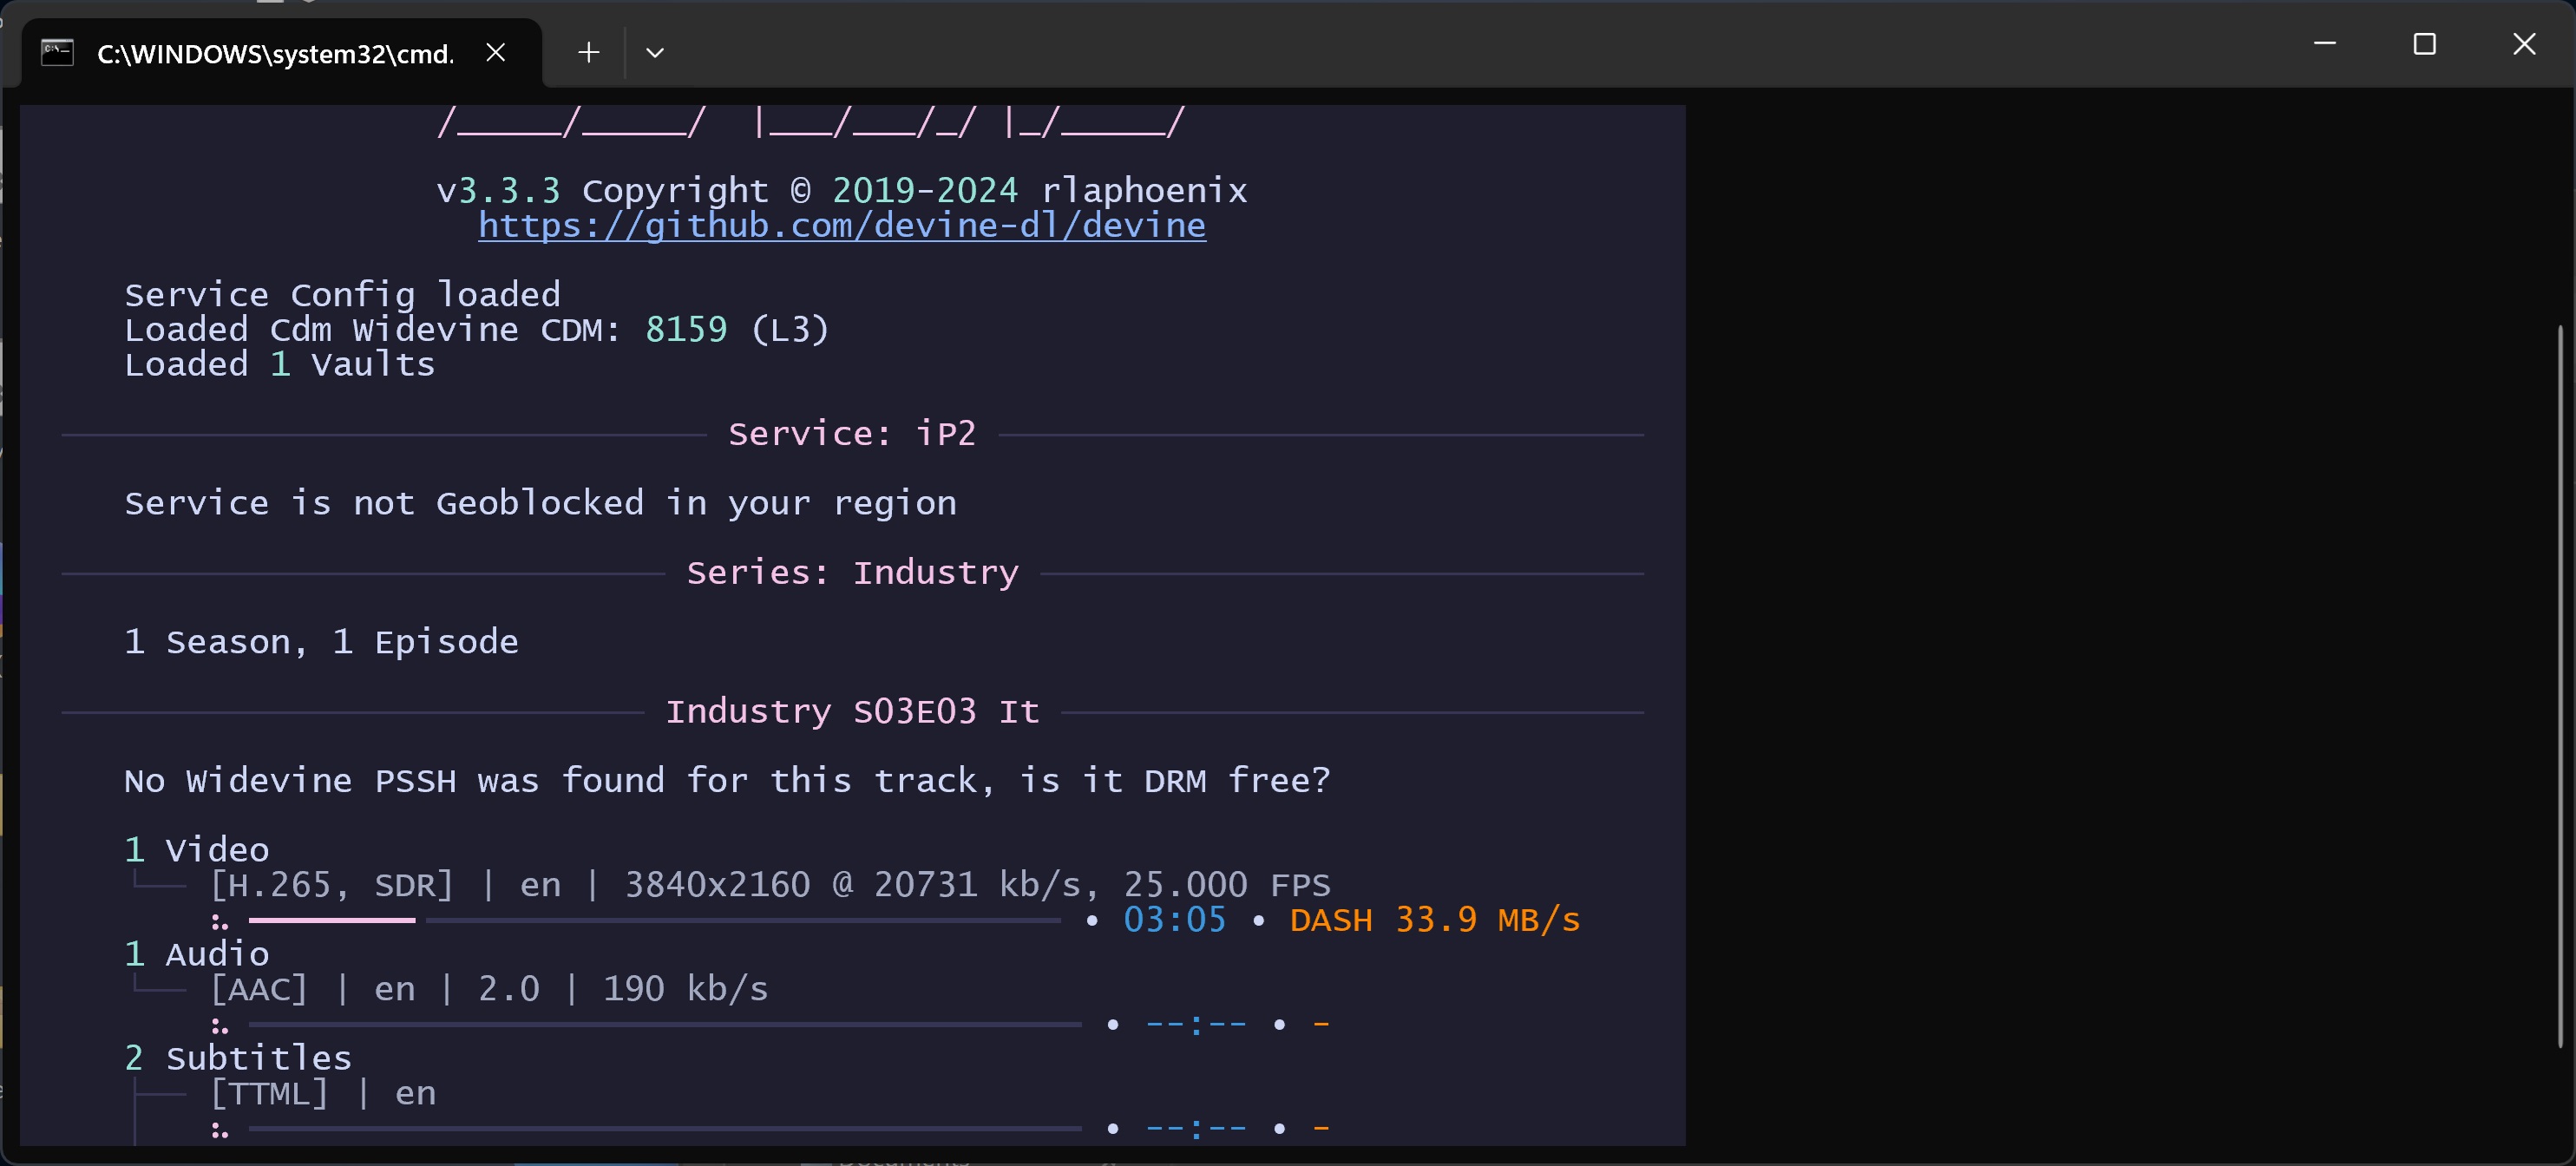Click the TTML en subtitle track line
The height and width of the screenshot is (1166, 2576).
tap(322, 1093)
